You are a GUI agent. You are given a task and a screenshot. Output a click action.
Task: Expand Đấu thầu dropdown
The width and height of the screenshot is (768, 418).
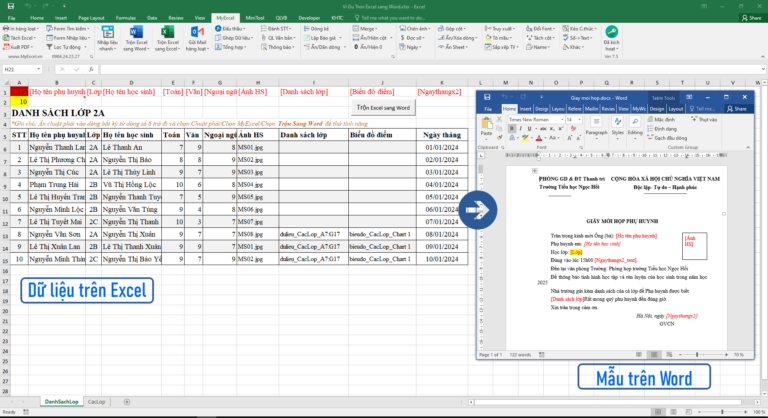[x=243, y=29]
